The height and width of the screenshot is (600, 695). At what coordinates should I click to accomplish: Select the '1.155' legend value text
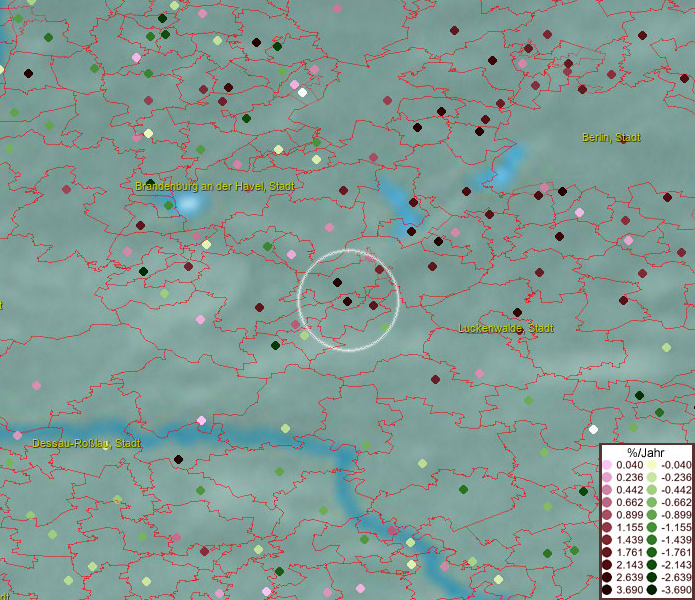[629, 527]
